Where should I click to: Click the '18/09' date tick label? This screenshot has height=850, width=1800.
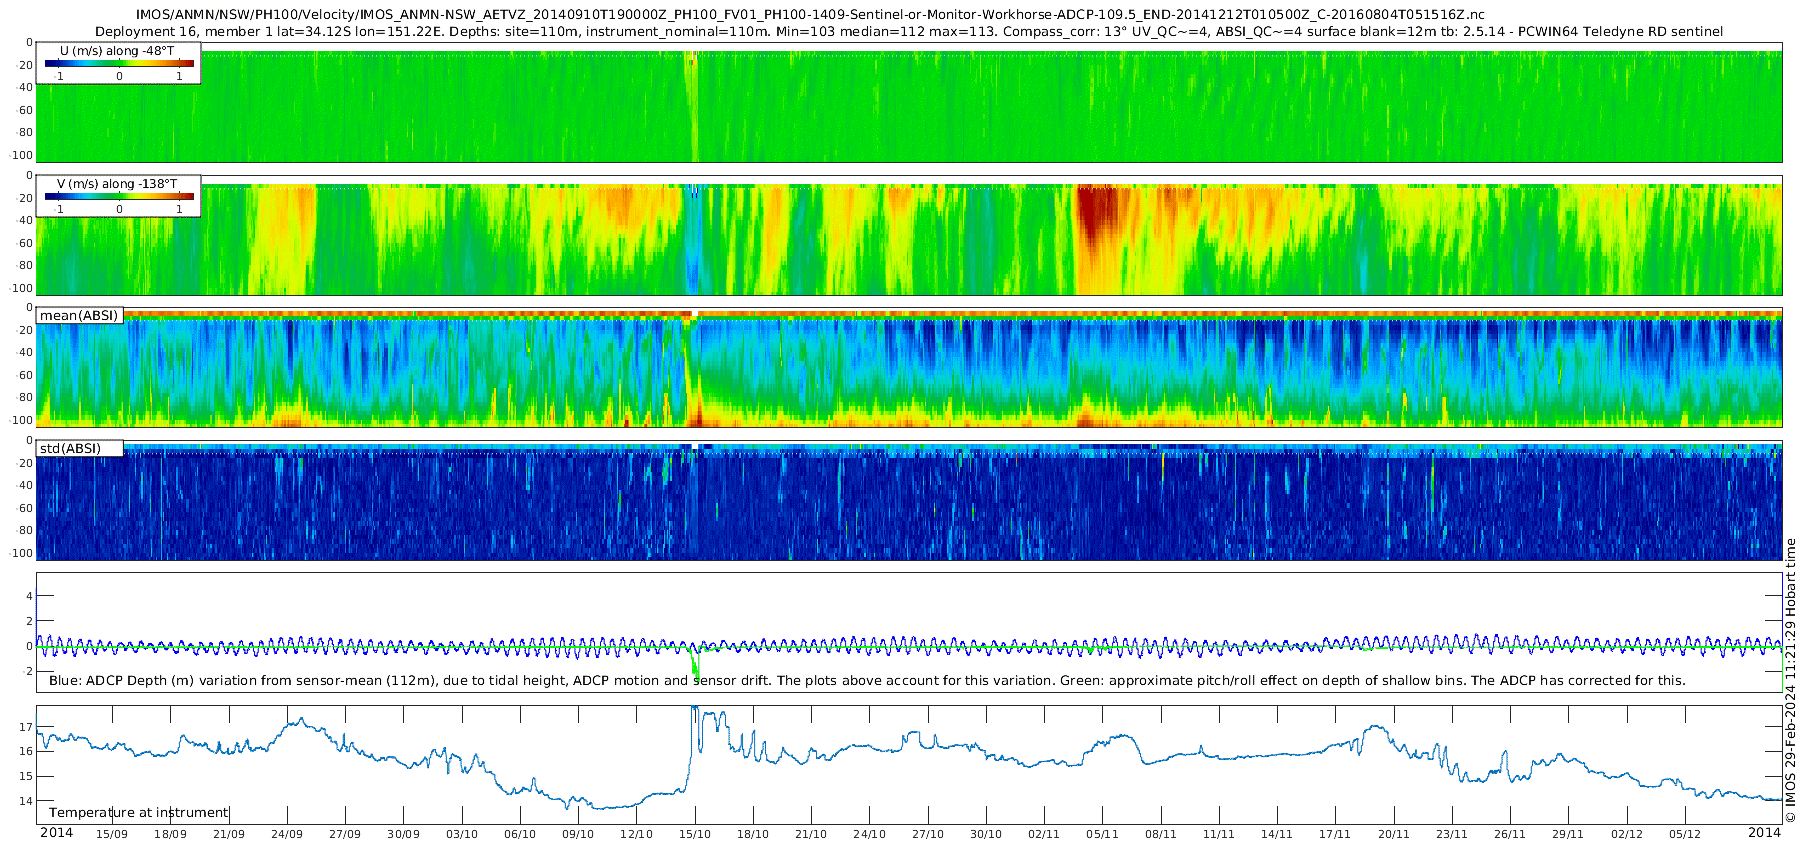point(170,834)
